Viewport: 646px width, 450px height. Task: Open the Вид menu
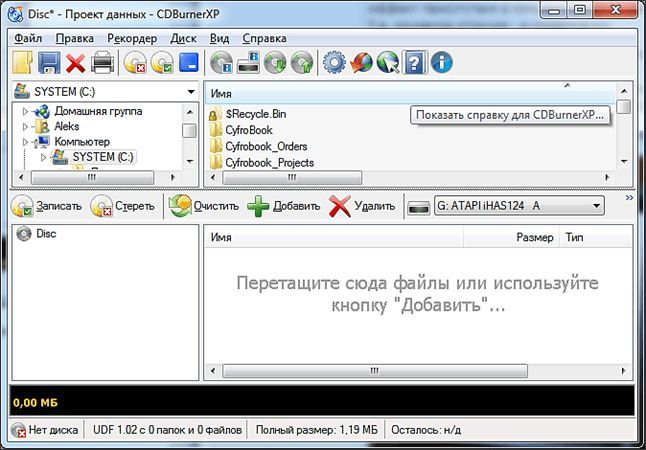tap(220, 38)
